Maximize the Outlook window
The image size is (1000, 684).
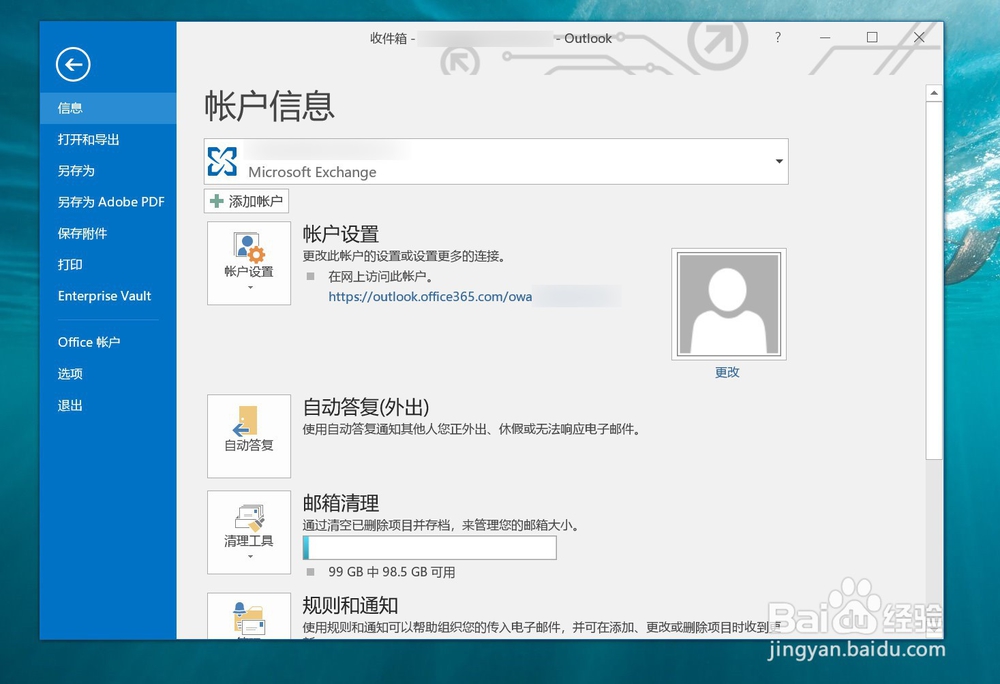[872, 38]
